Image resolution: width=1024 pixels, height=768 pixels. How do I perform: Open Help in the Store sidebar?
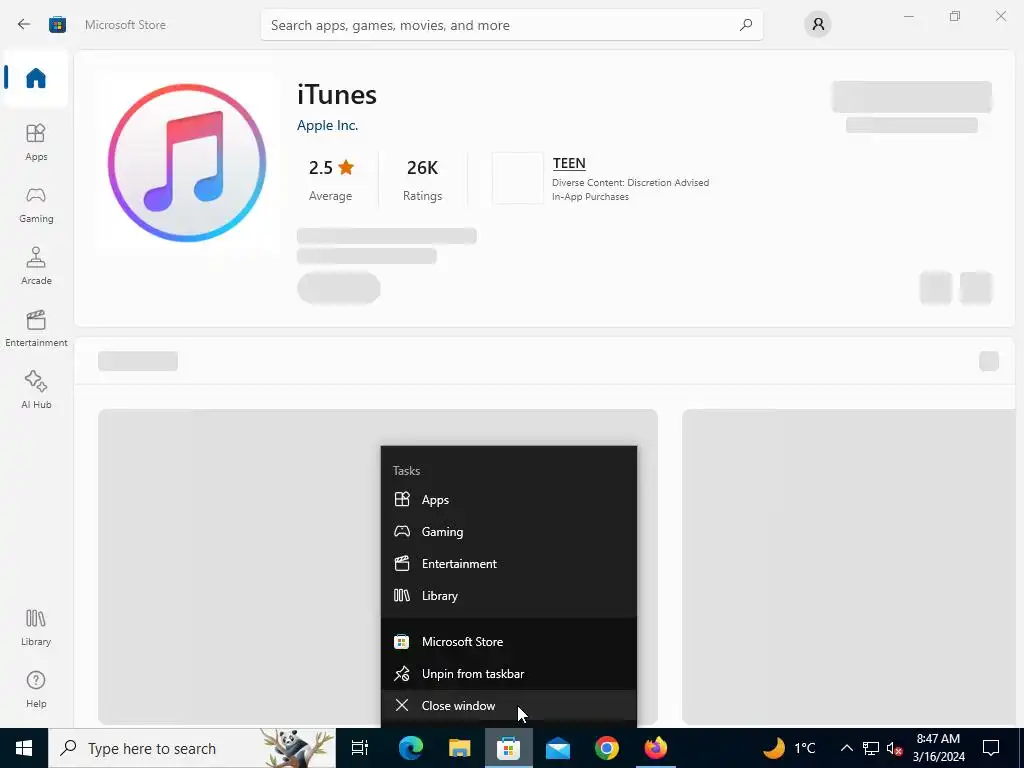tap(36, 690)
